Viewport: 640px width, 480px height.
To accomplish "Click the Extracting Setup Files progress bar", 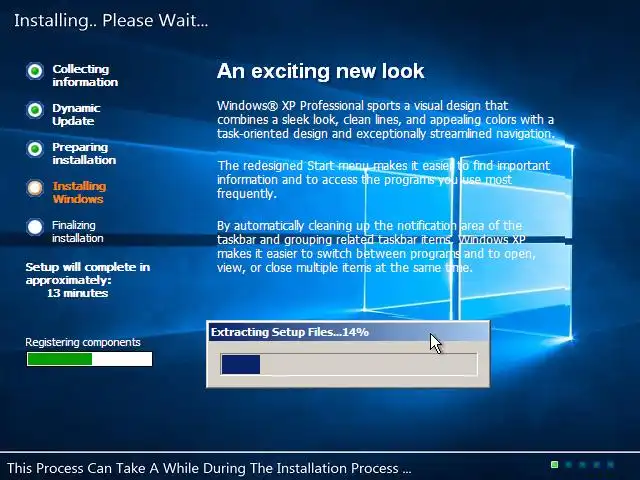I will click(349, 364).
